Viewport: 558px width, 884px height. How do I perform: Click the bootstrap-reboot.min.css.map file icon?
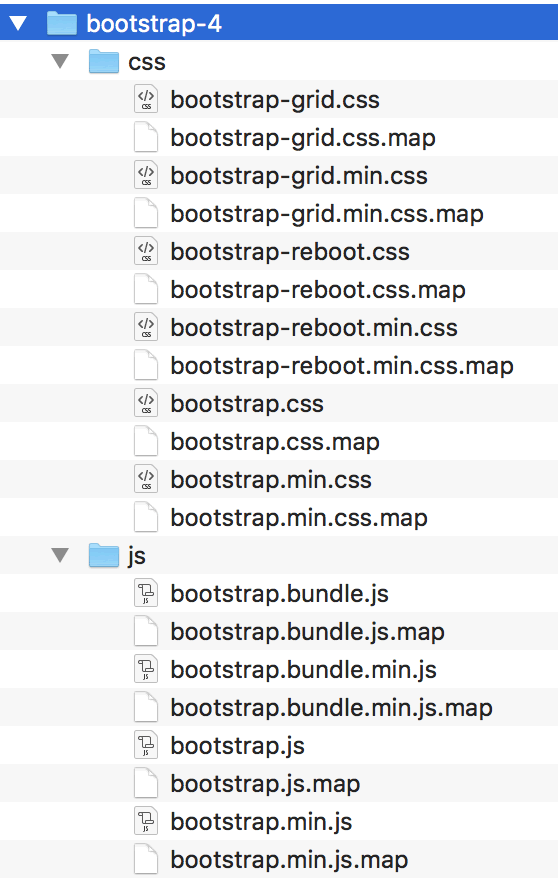click(146, 365)
